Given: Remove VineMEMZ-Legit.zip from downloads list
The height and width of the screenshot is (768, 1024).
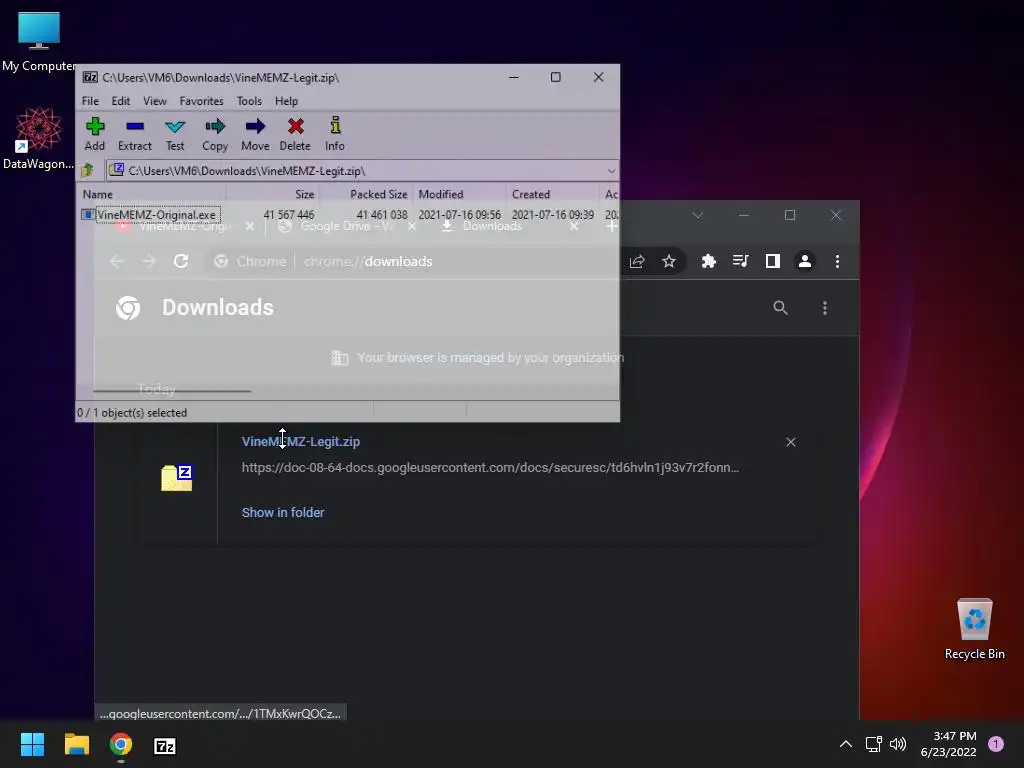Looking at the screenshot, I should pyautogui.click(x=791, y=442).
